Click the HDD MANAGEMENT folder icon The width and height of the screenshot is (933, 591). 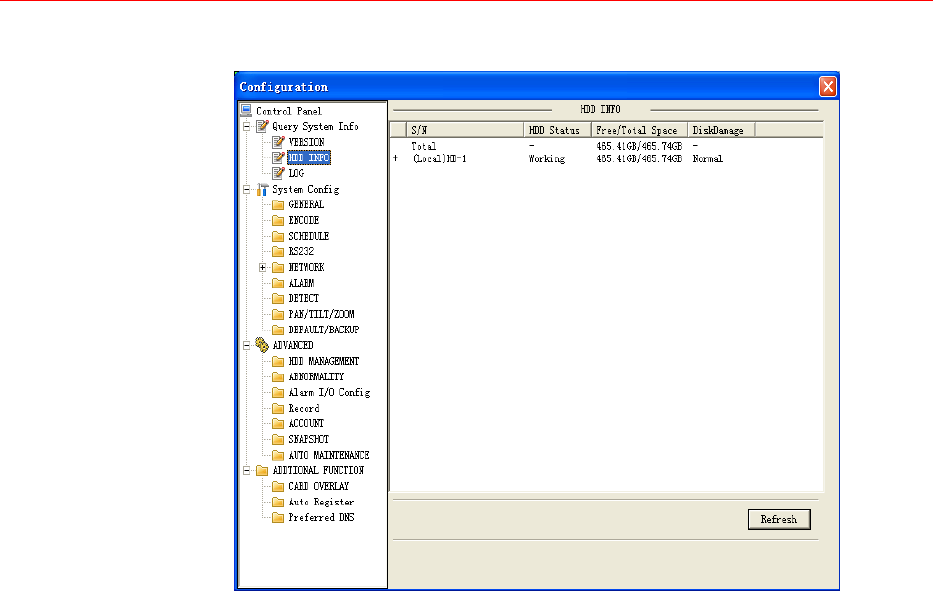coord(278,361)
